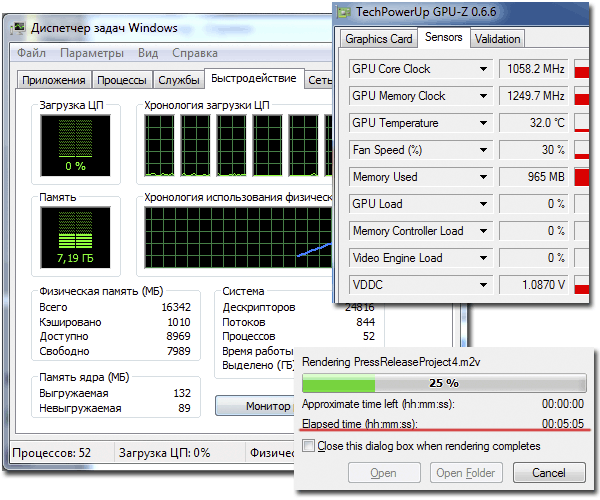
Task: Click 'Rendering PressReleaseProject4.m2v' title text
Action: 391,362
